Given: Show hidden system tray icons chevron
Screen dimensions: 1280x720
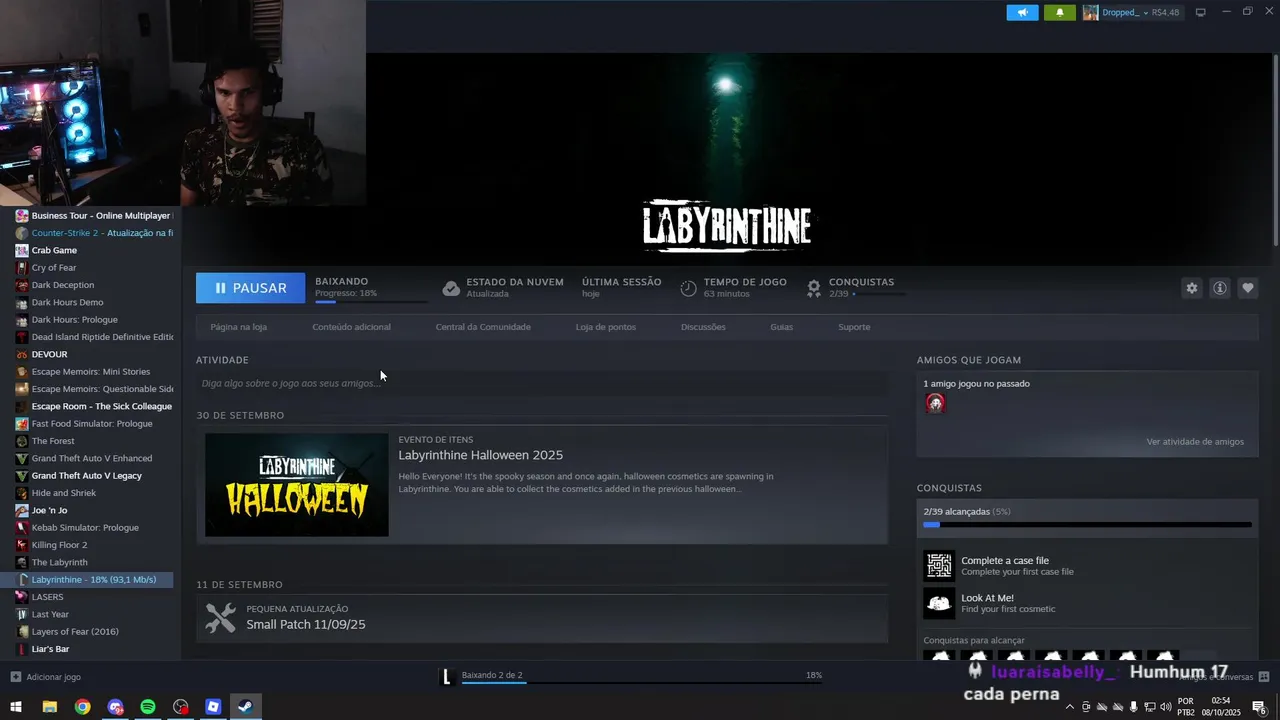Looking at the screenshot, I should click(x=1070, y=707).
